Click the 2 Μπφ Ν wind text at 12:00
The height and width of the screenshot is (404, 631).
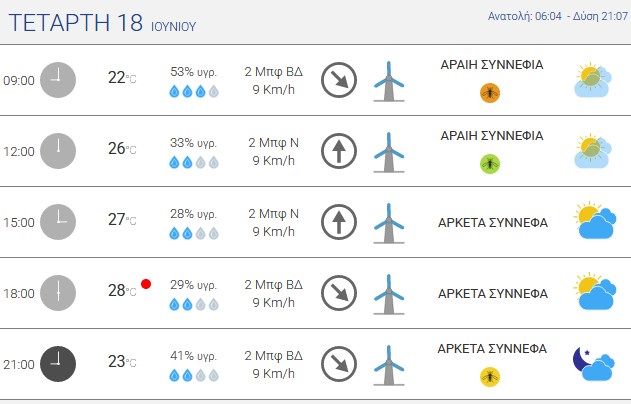click(274, 142)
